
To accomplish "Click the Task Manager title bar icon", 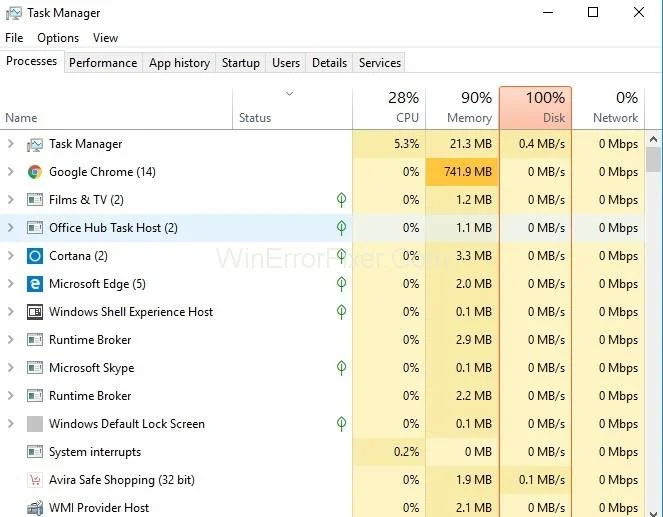I will tap(13, 13).
